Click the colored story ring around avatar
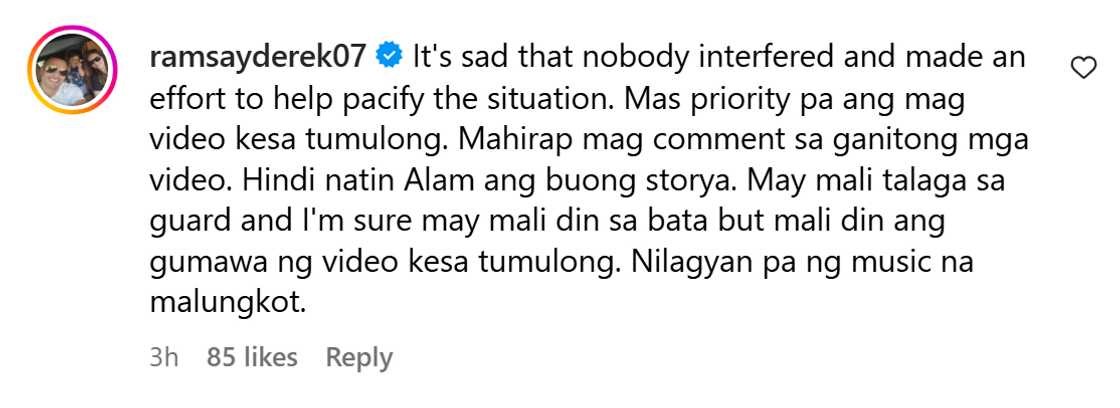This screenshot has height=408, width=1120. (x=71, y=70)
